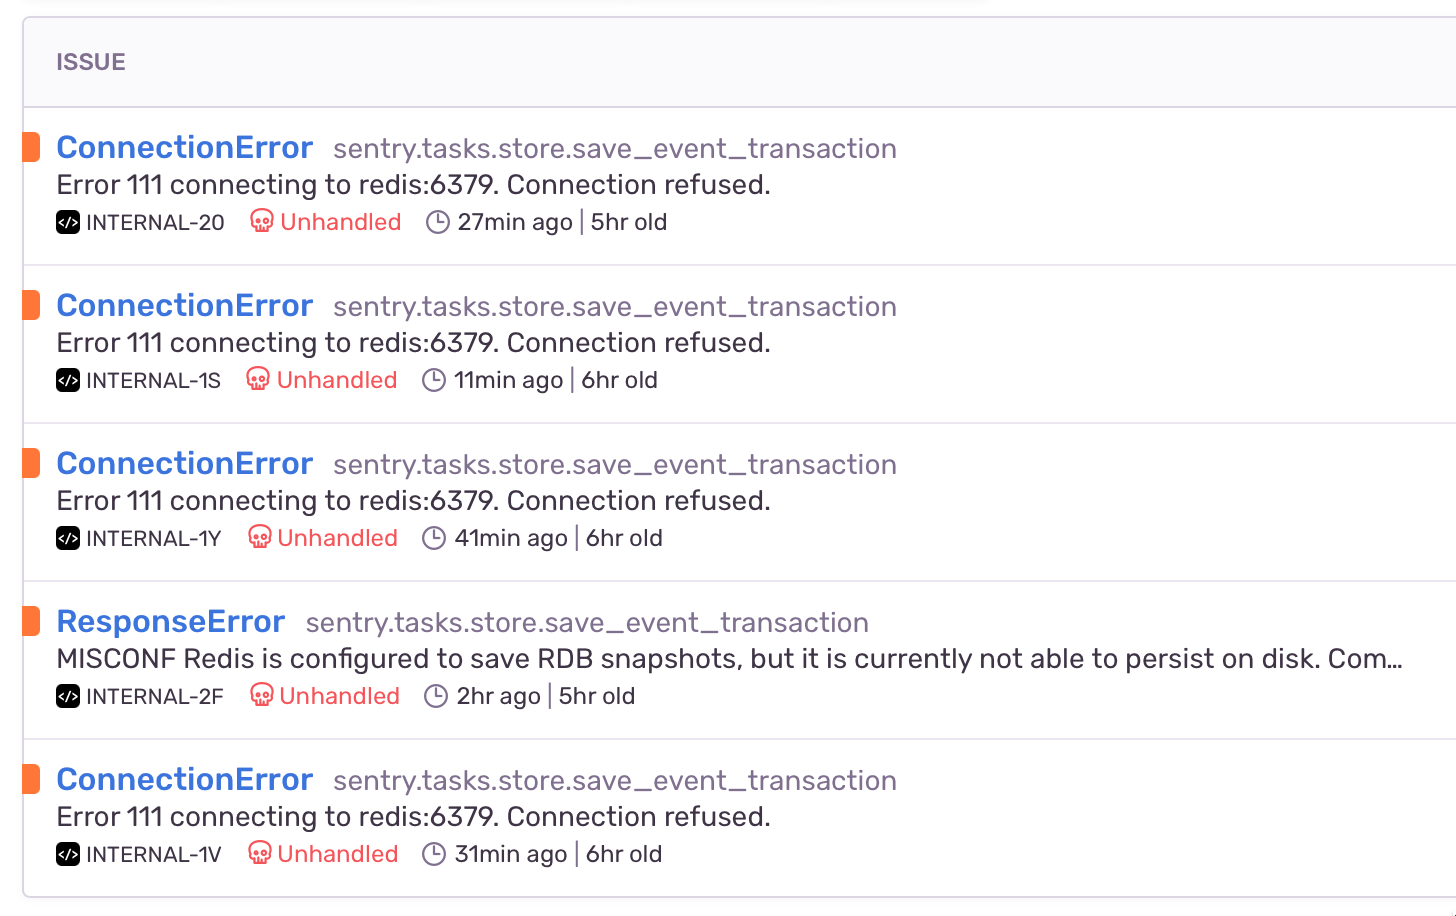Click the code tag icon beside INTERNAL-1S
This screenshot has height=916, width=1456.
(x=66, y=379)
